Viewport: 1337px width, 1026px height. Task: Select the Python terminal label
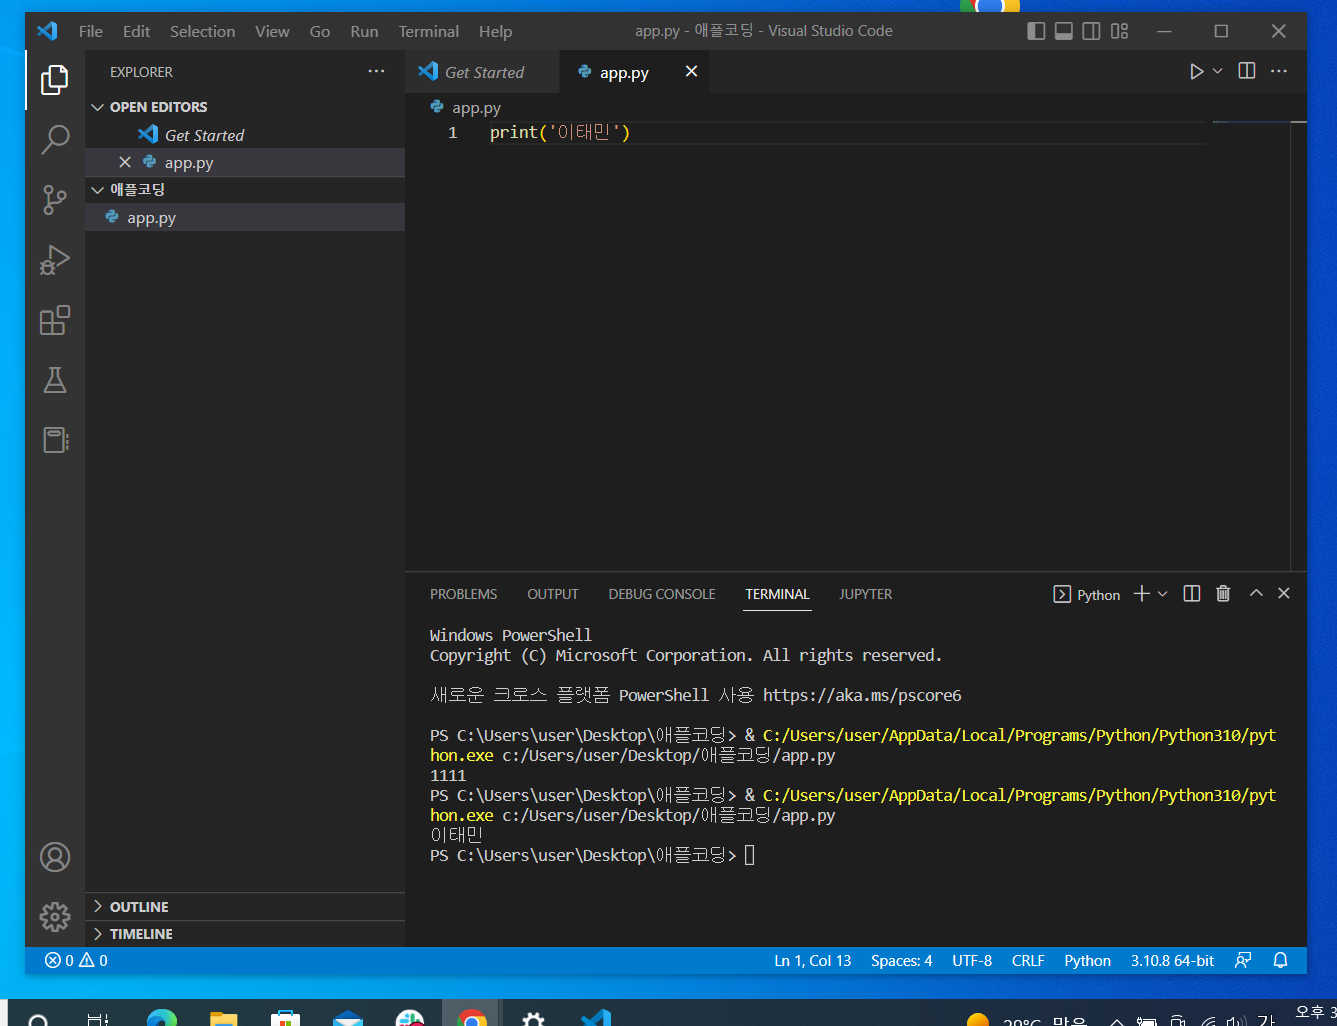pyautogui.click(x=1087, y=595)
